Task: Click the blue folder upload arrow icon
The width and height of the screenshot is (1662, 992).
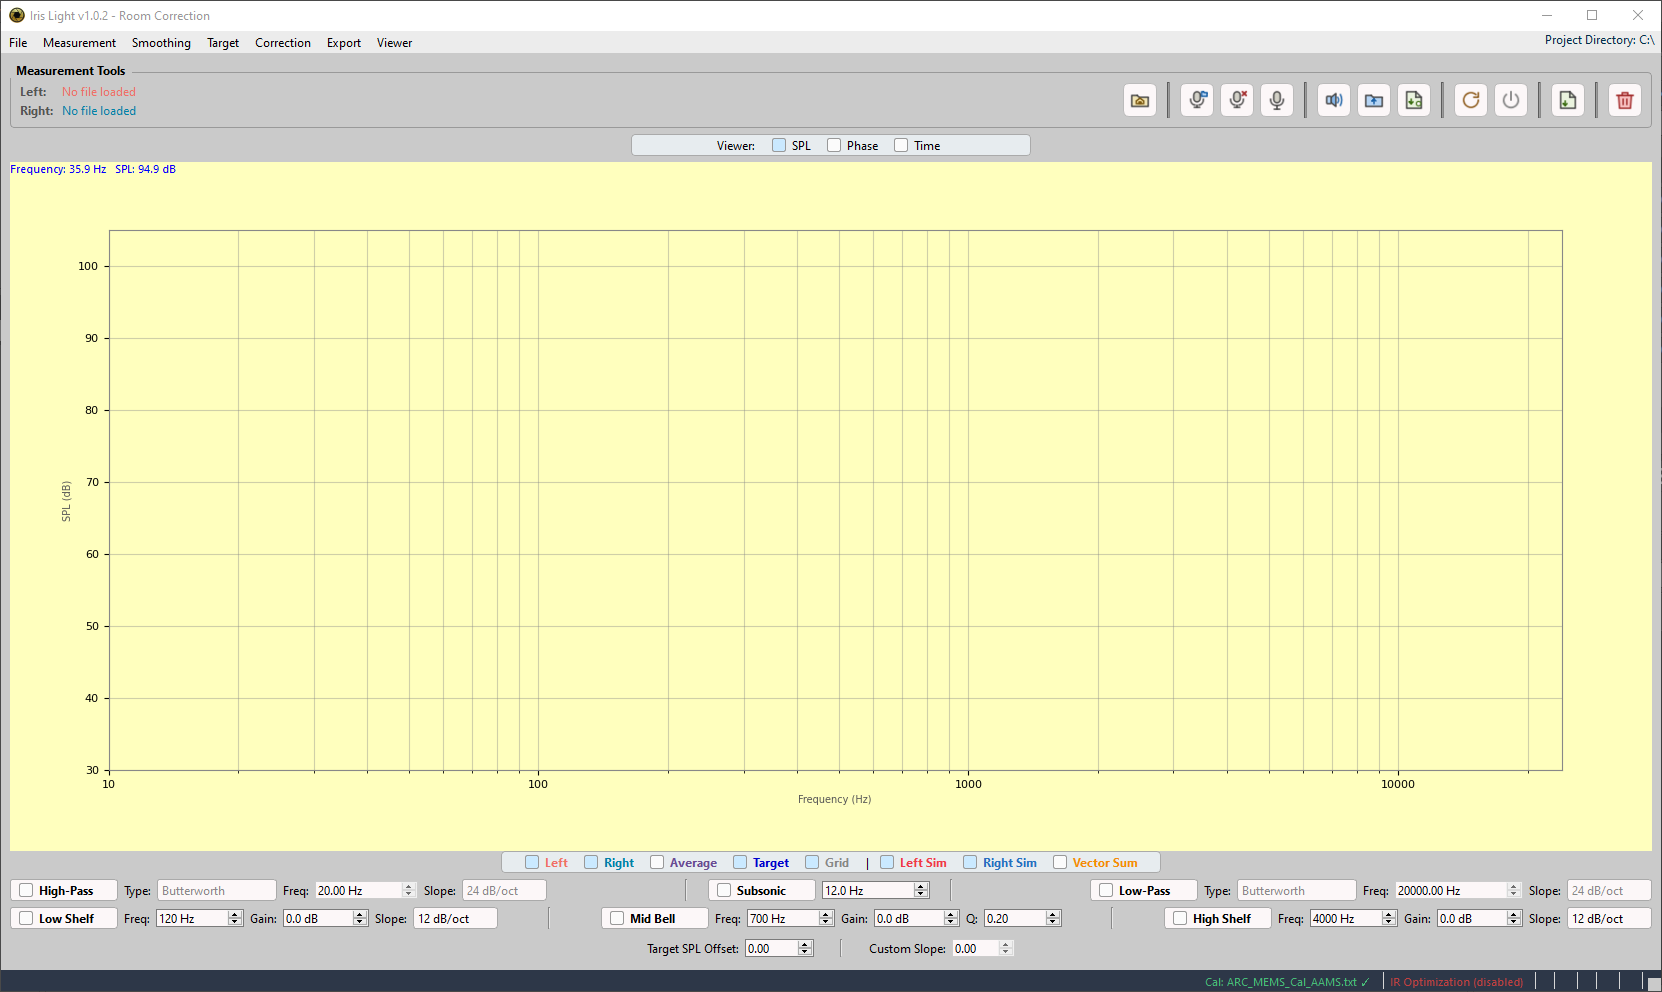Action: tap(1374, 100)
